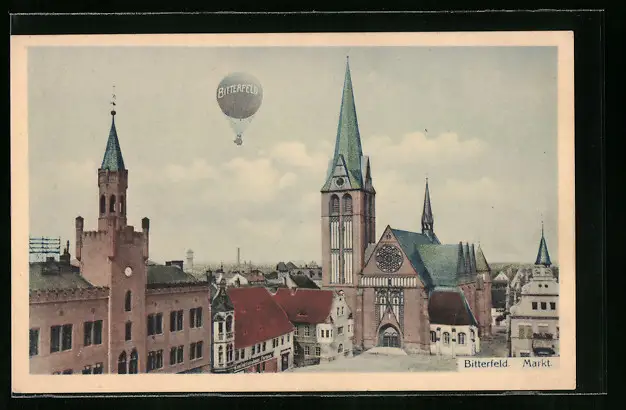Click the white building at right edge

[x=534, y=318]
